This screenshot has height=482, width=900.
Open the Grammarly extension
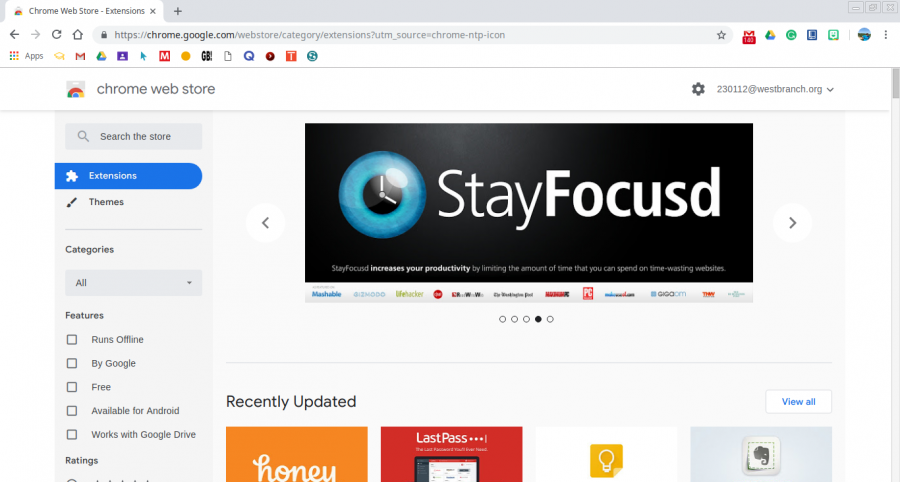(791, 35)
